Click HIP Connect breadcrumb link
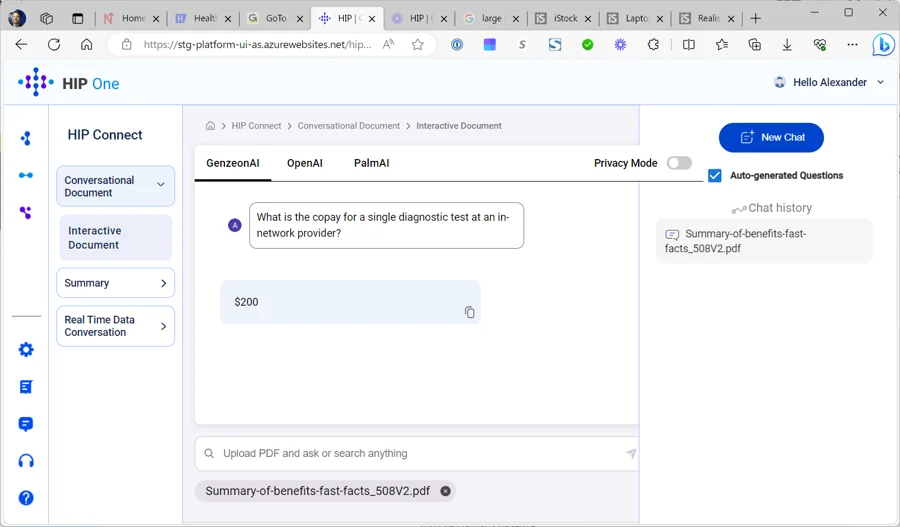 coord(256,126)
